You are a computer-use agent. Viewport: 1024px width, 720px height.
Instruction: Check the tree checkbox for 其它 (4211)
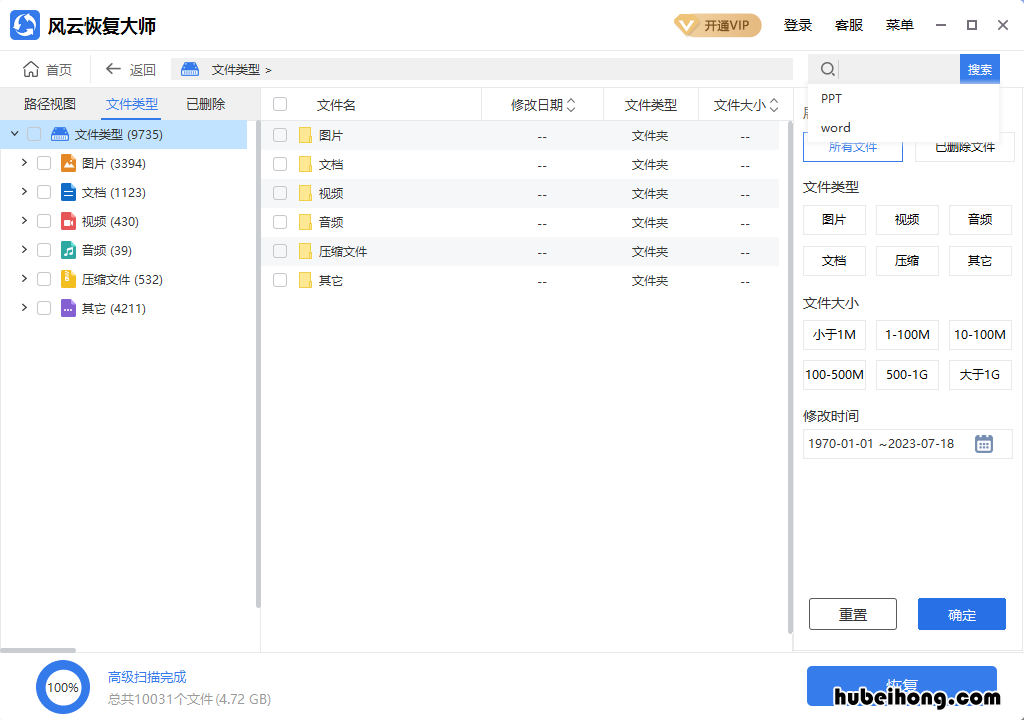(x=44, y=308)
